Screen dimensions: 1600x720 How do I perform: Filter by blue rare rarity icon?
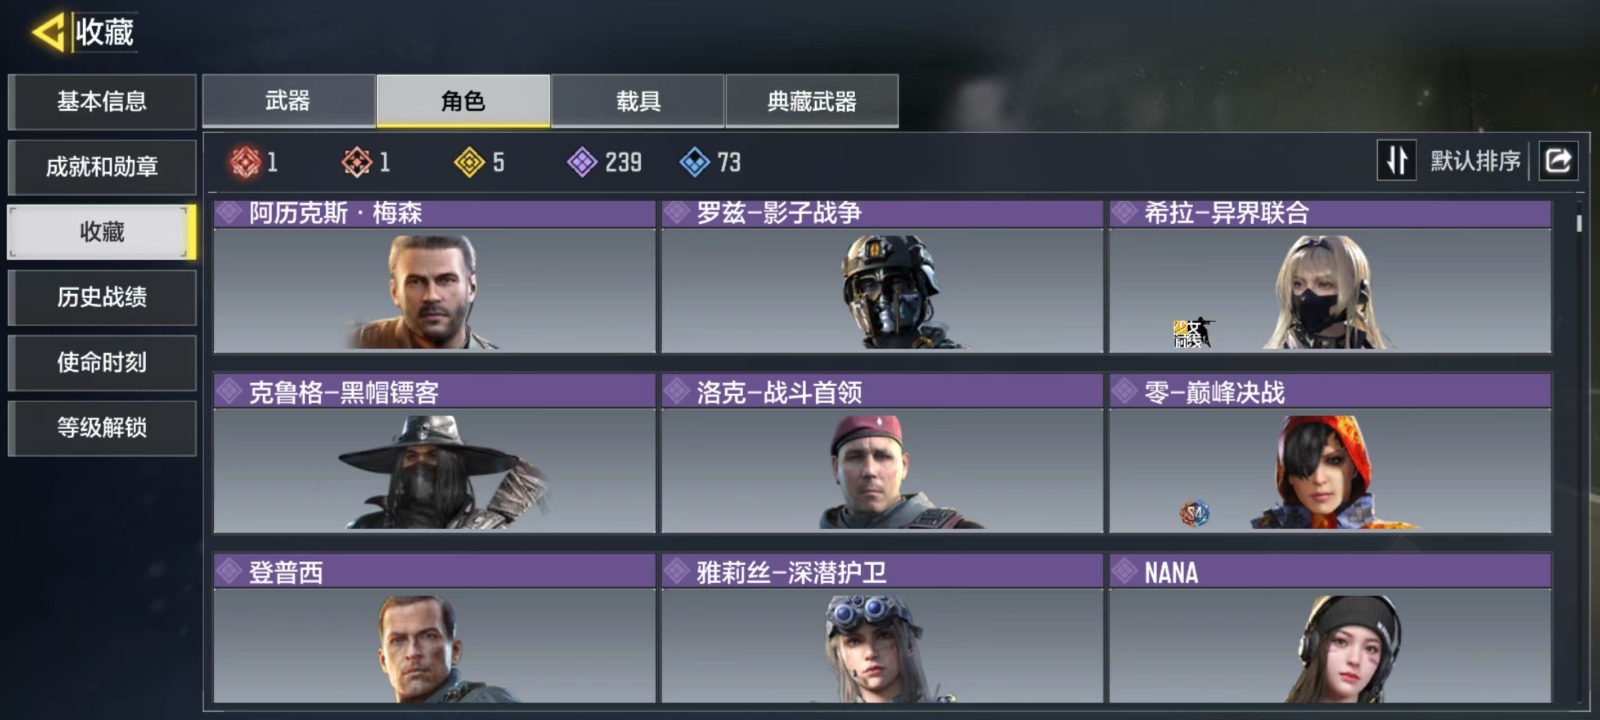(694, 162)
